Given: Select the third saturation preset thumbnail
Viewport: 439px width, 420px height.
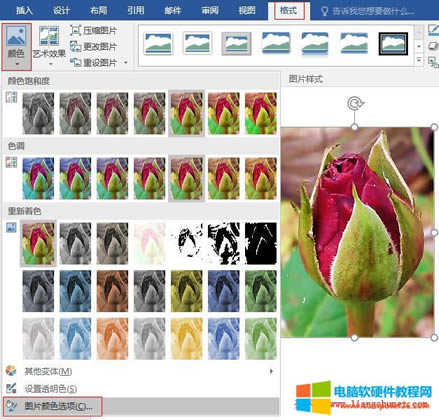Looking at the screenshot, I should (x=112, y=113).
